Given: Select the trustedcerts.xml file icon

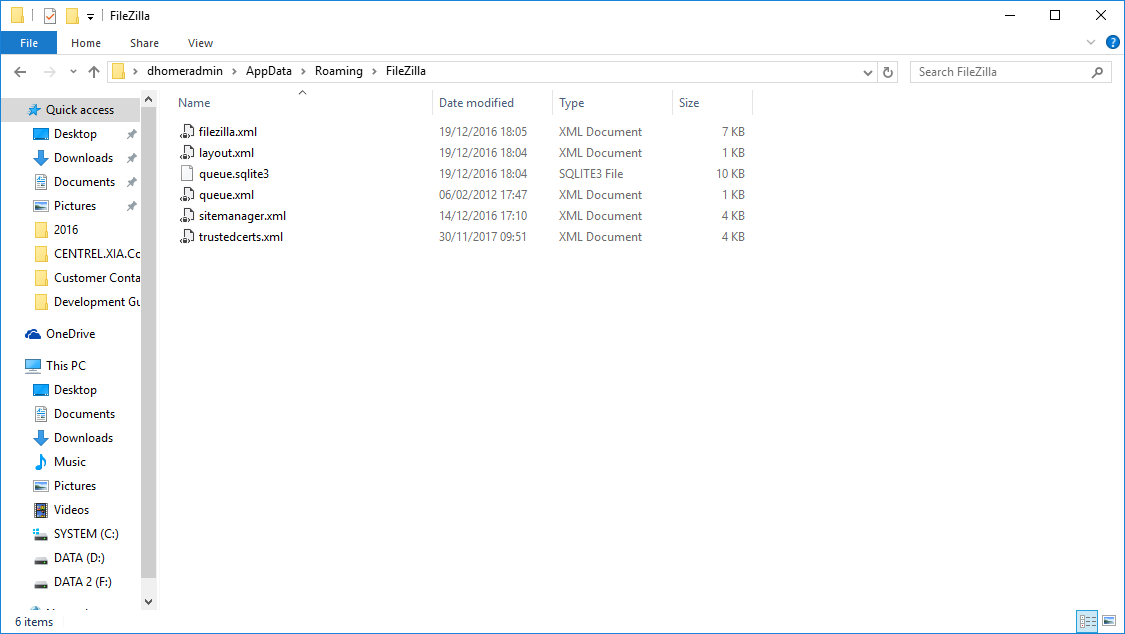Looking at the screenshot, I should click(x=187, y=237).
